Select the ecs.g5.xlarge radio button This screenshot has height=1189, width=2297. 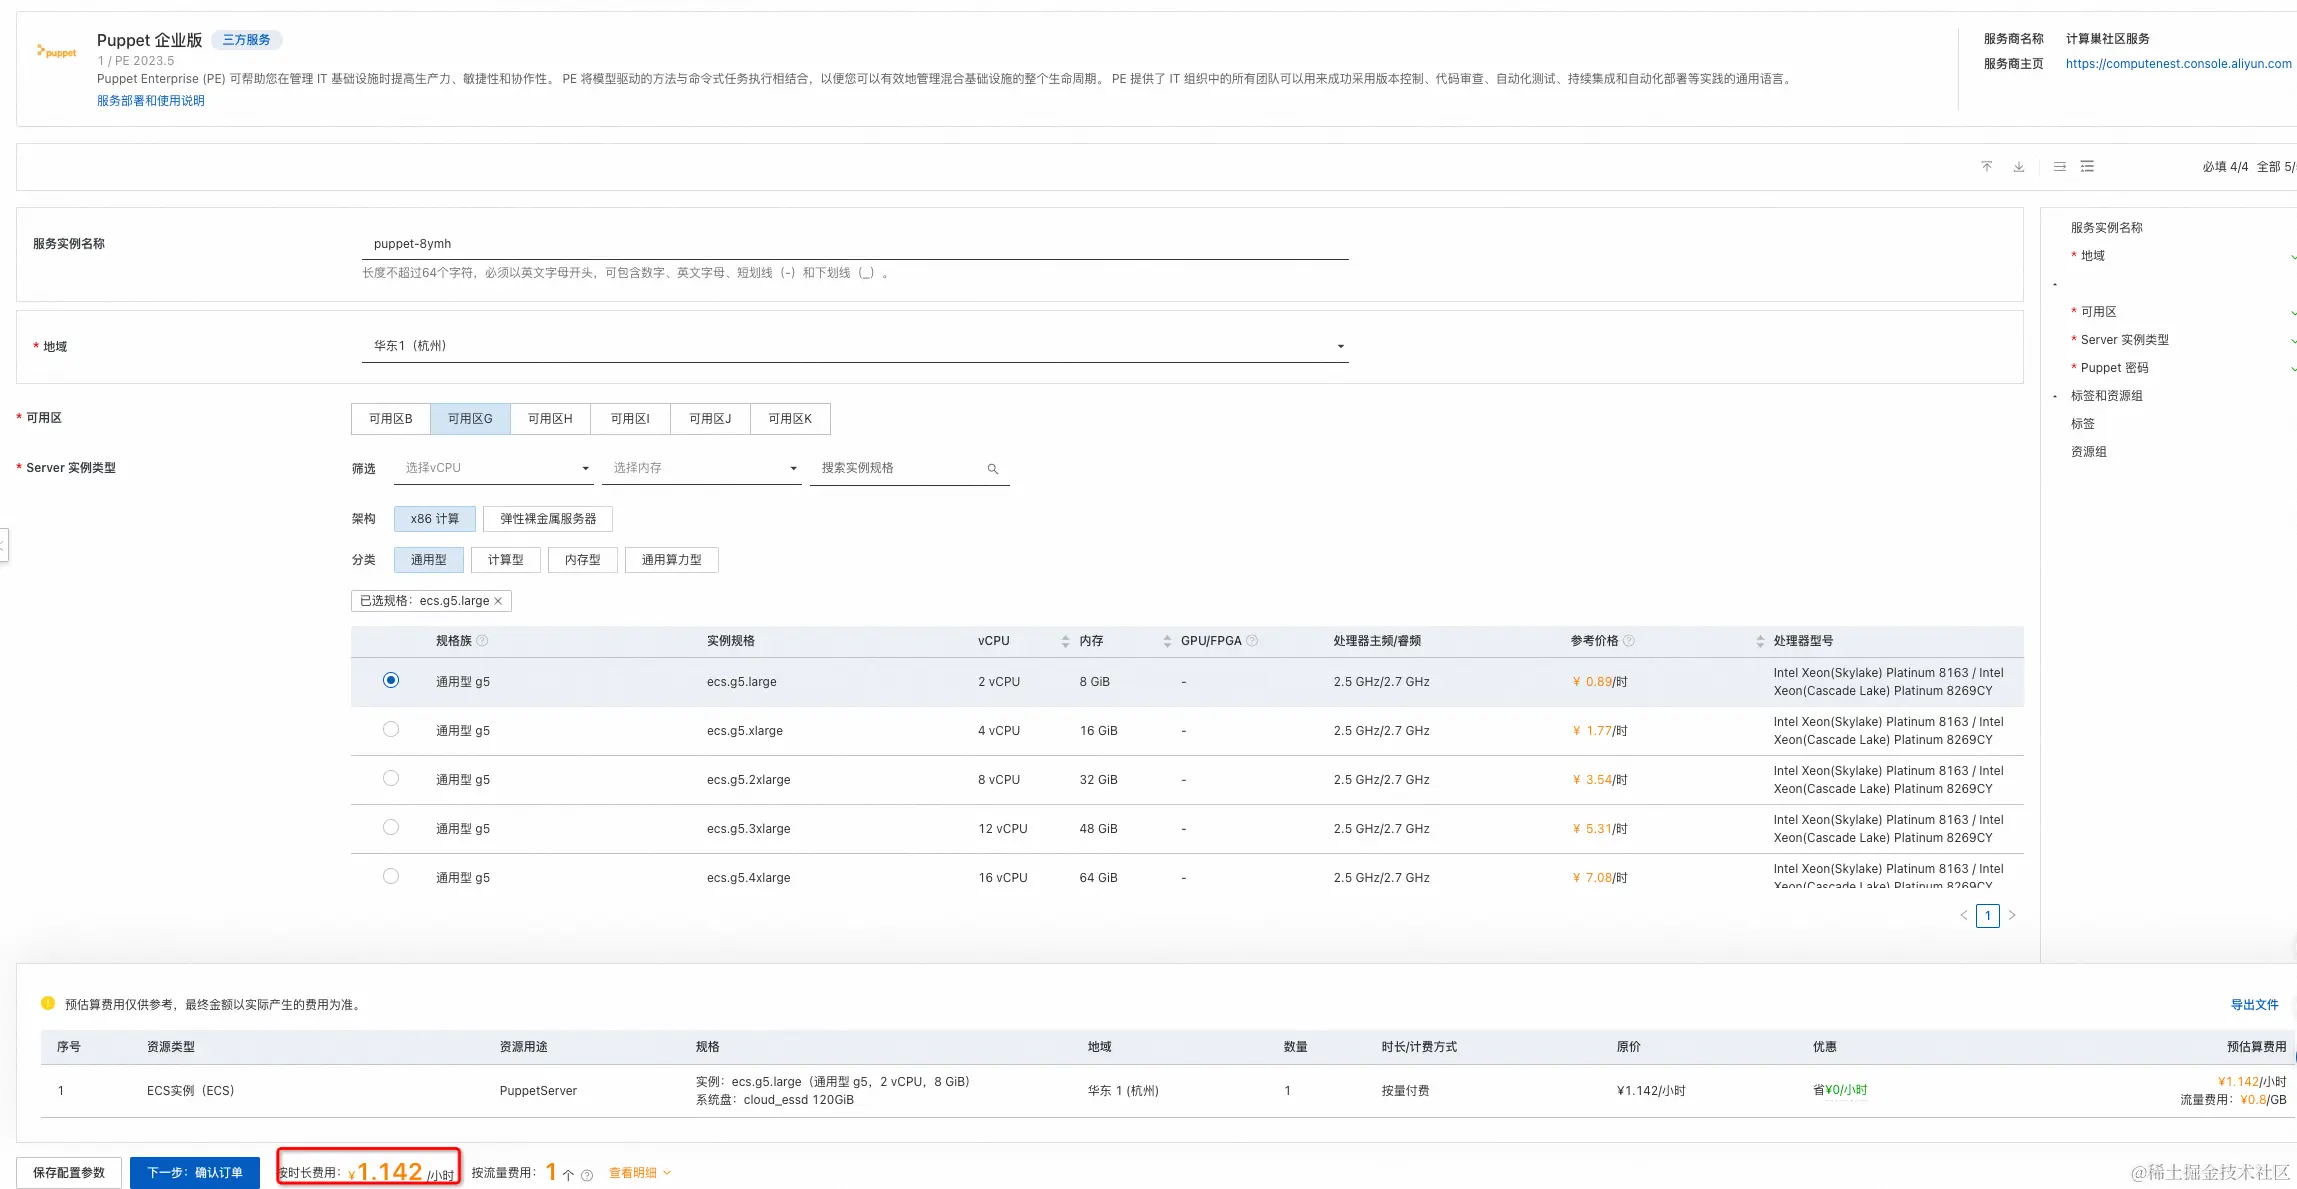click(391, 730)
